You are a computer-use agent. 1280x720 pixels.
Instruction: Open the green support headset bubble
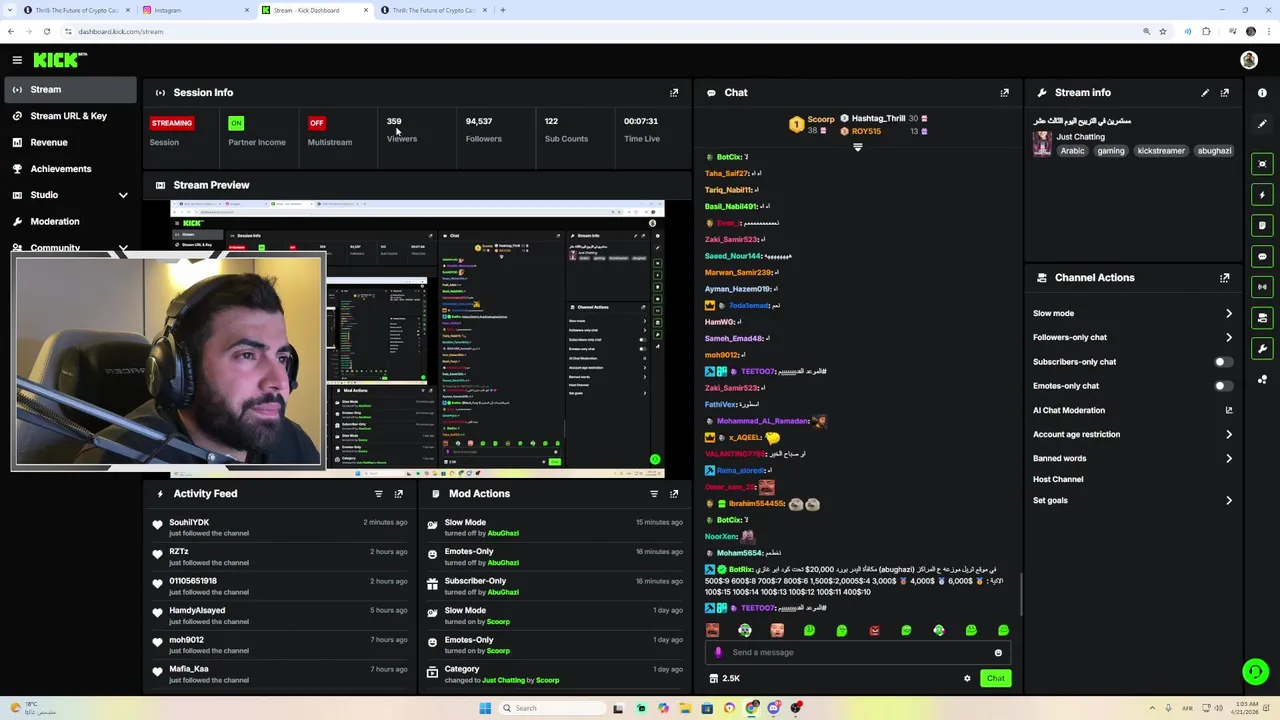tap(1255, 672)
